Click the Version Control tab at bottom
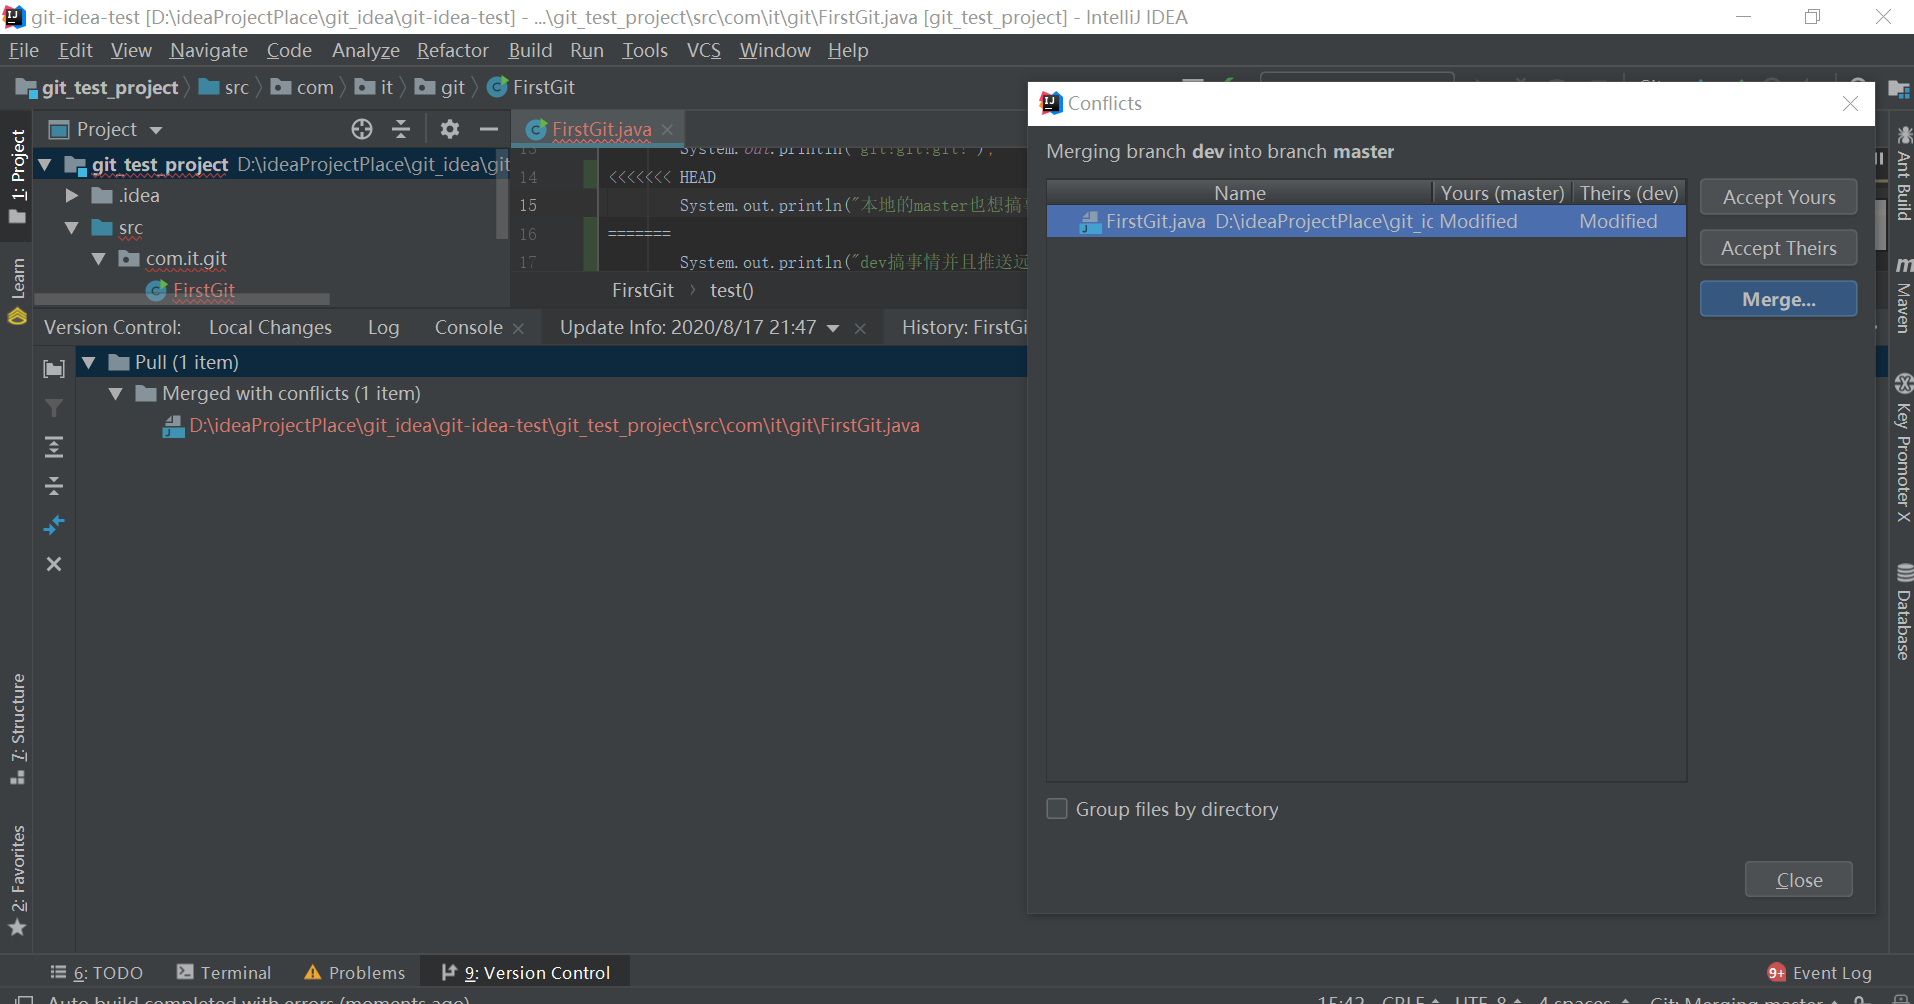1914x1004 pixels. pos(526,973)
